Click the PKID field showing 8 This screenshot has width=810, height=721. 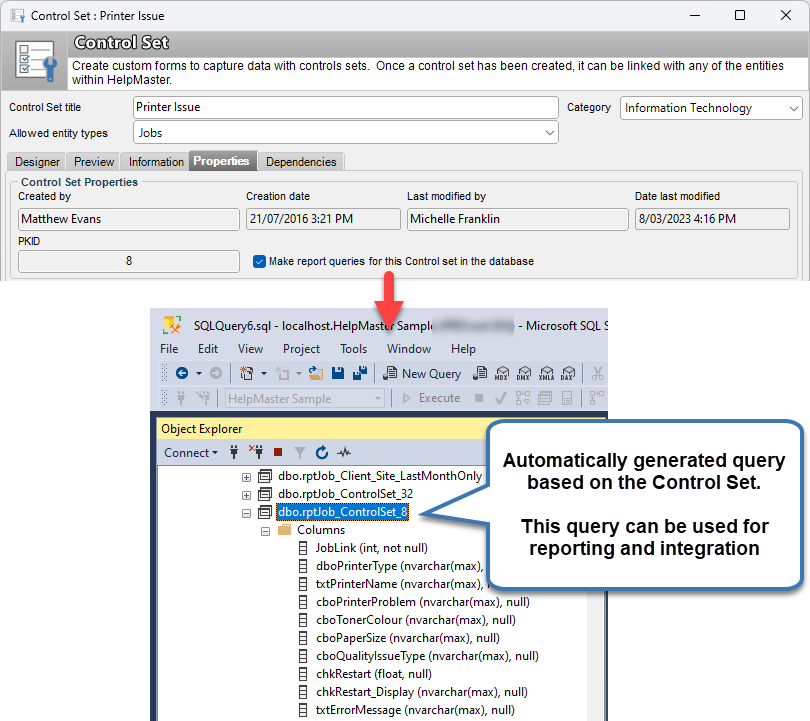[129, 261]
